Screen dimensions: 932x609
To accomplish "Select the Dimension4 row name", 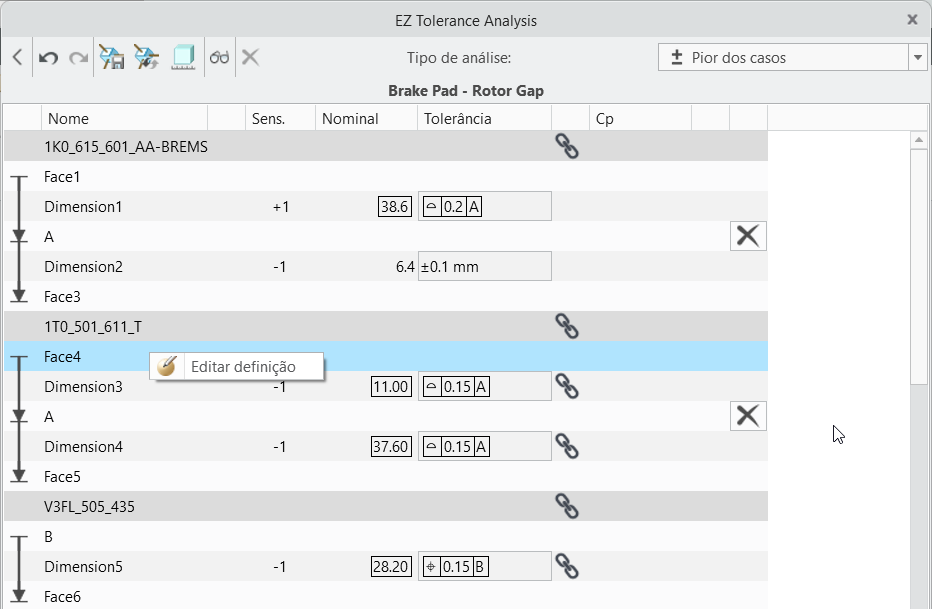I will click(x=83, y=447).
